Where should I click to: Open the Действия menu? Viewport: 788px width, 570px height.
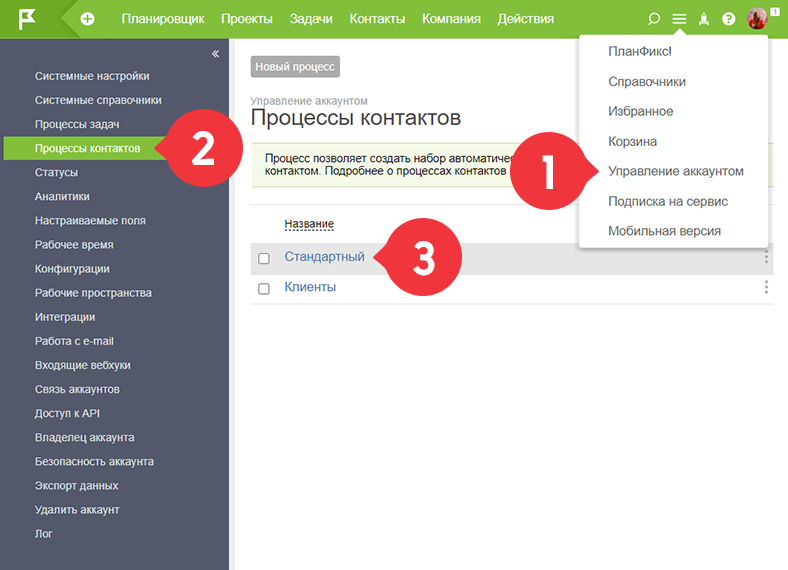point(526,19)
